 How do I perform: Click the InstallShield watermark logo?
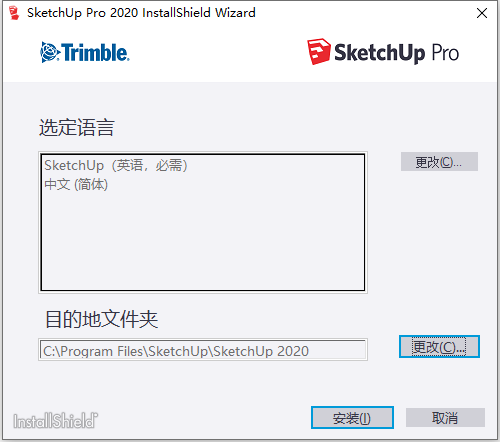[x=55, y=420]
